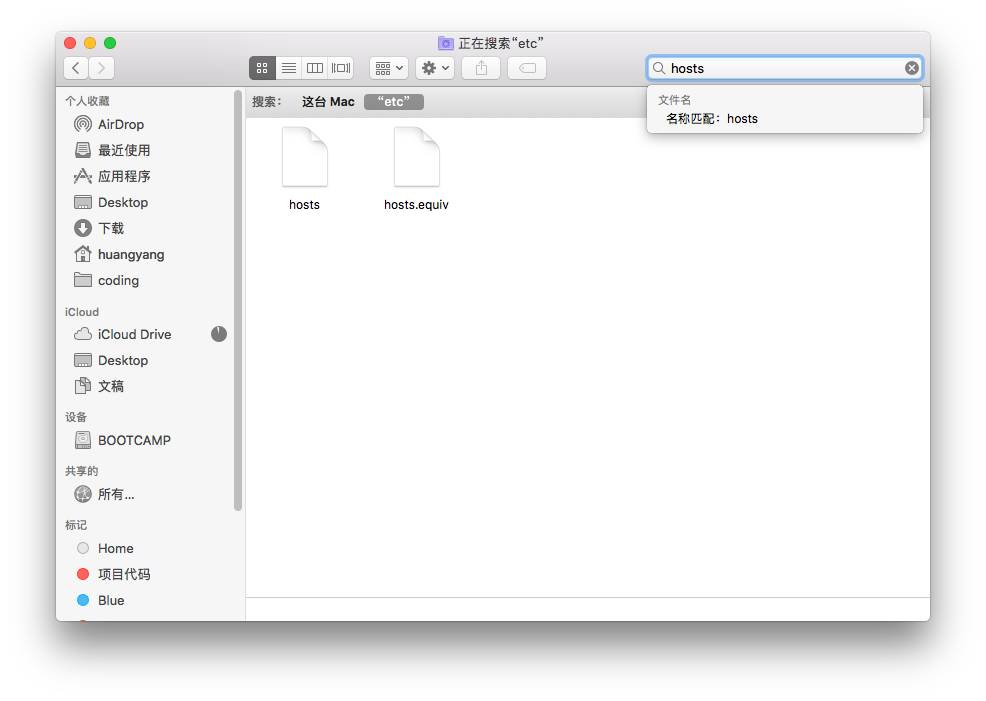Filter by red 项目代码 tag
Image resolution: width=986 pixels, height=701 pixels.
click(x=123, y=574)
